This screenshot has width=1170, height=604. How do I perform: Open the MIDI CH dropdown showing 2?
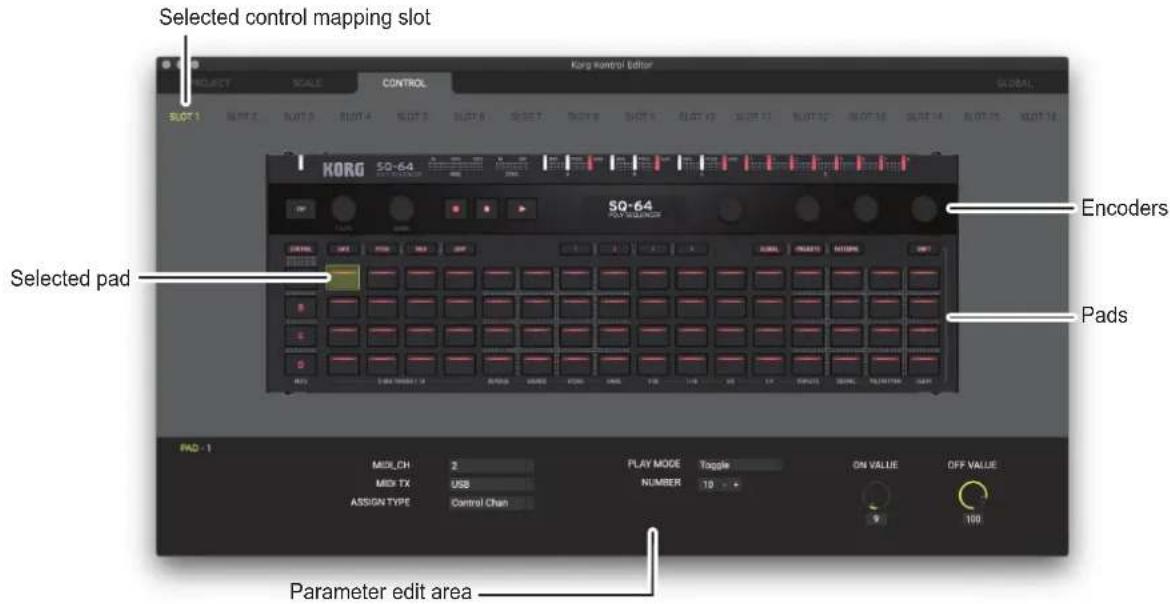click(491, 465)
